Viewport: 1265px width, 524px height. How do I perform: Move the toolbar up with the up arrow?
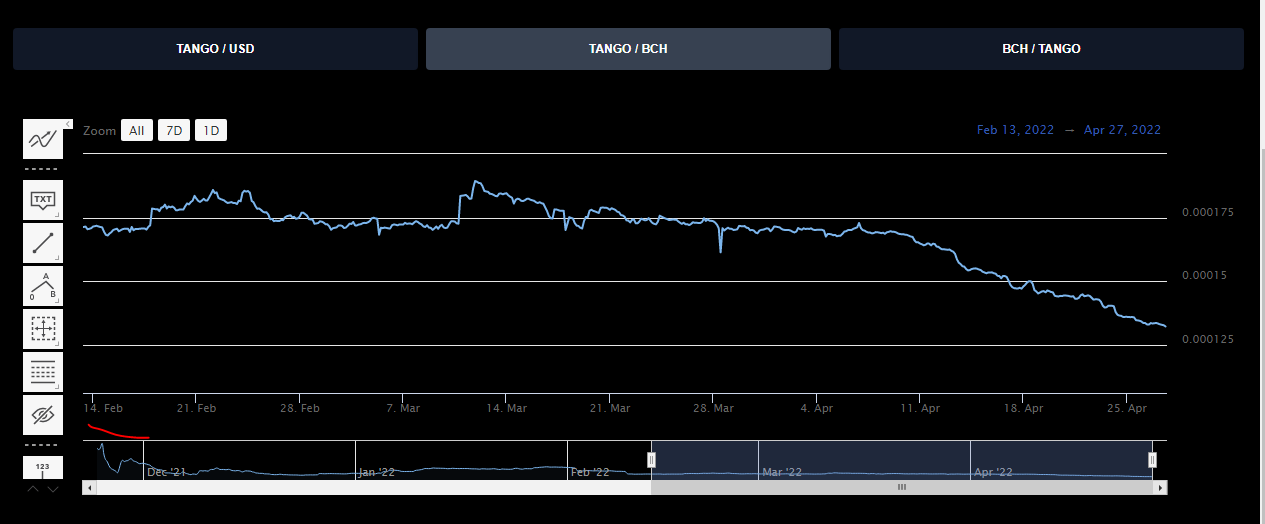point(33,489)
